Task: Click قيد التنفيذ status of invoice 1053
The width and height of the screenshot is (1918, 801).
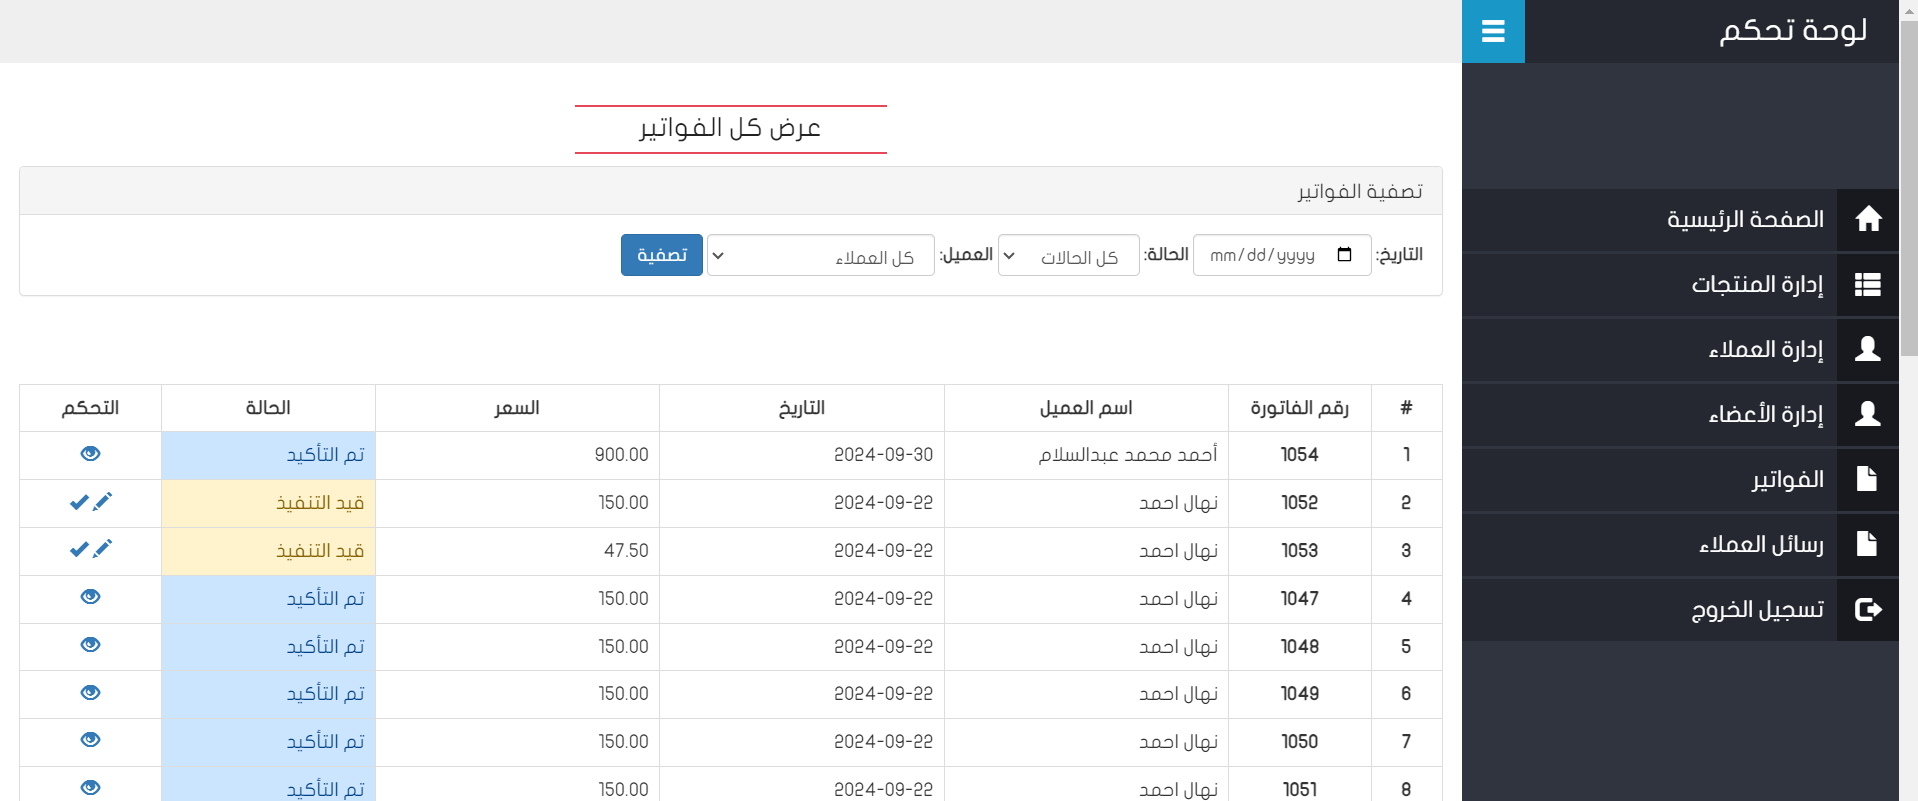Action: tap(268, 551)
